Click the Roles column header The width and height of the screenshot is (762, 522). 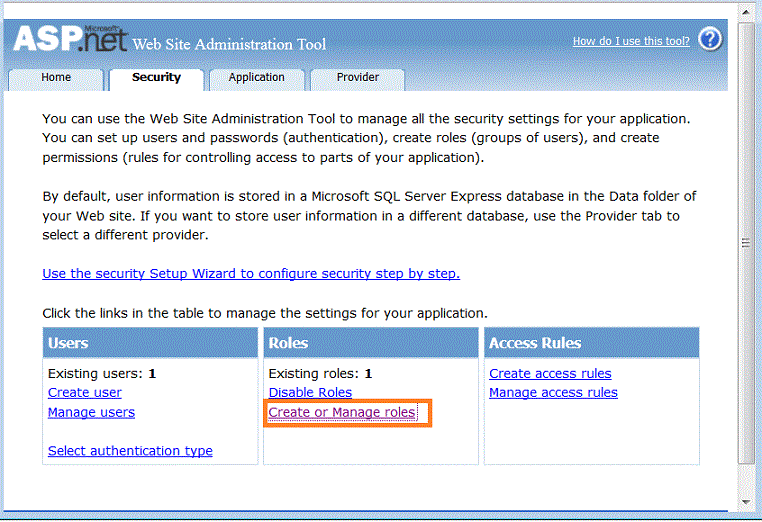tap(371, 343)
